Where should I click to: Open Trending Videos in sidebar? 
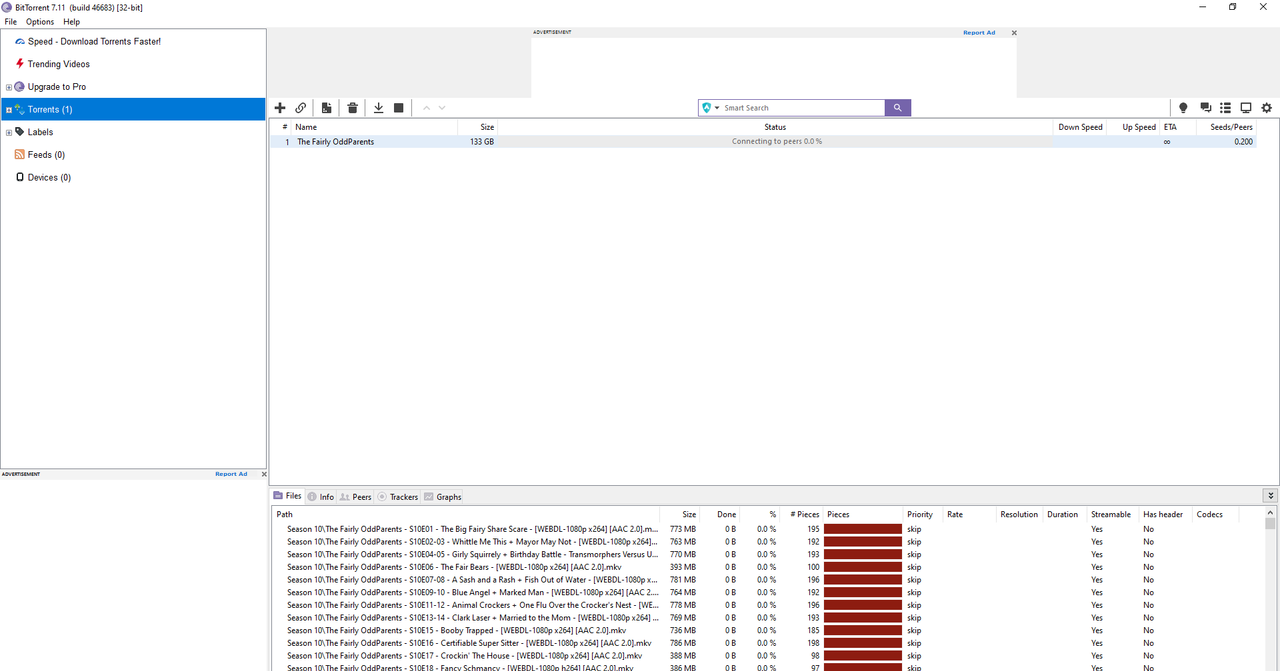click(59, 64)
